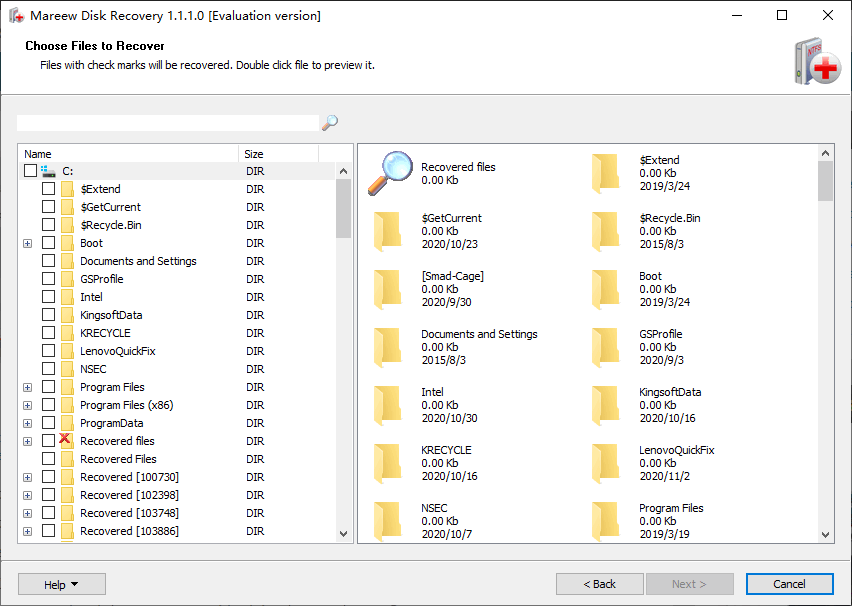Select the $Extend label in the tree
This screenshot has height=606, width=852.
tap(101, 189)
